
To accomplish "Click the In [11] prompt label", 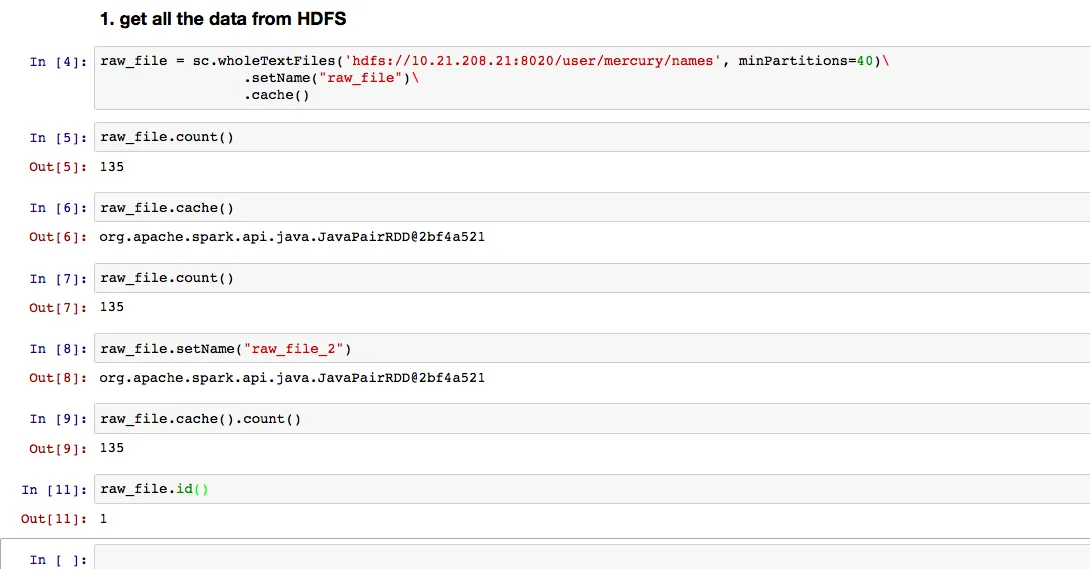I will (x=55, y=490).
